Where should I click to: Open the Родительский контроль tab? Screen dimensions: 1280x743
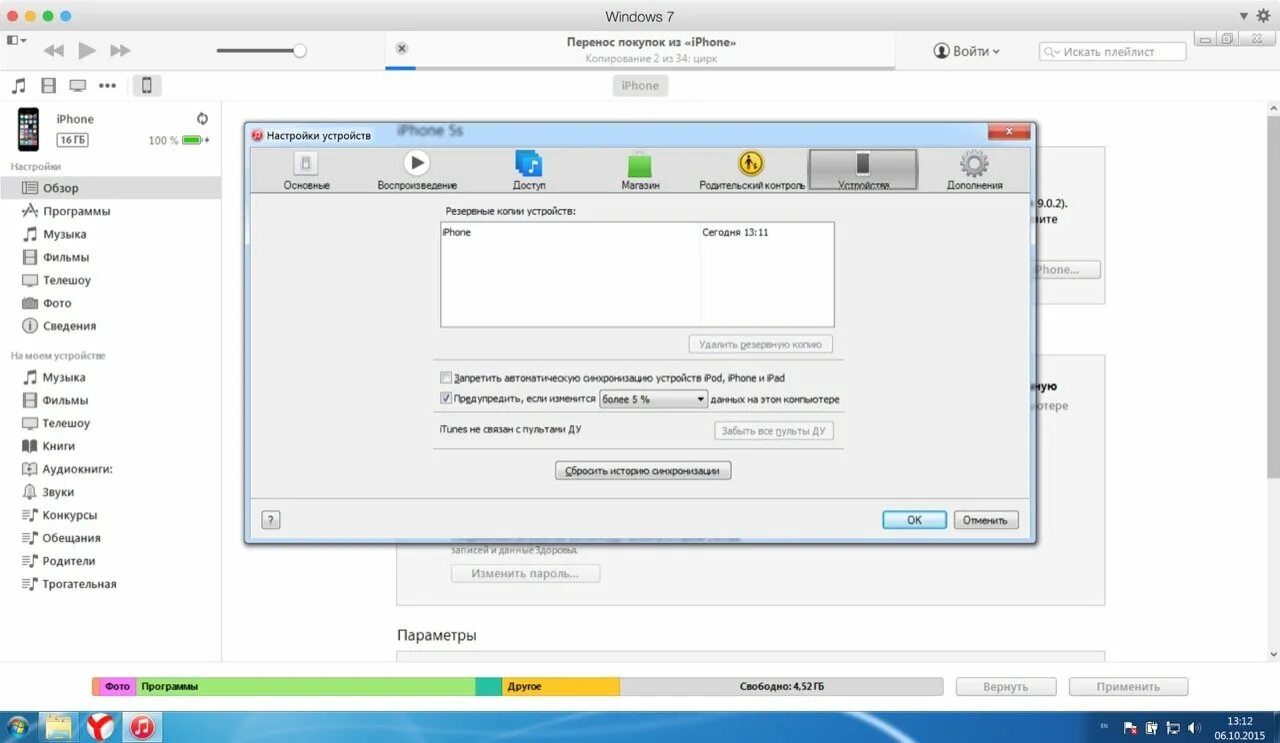point(751,170)
